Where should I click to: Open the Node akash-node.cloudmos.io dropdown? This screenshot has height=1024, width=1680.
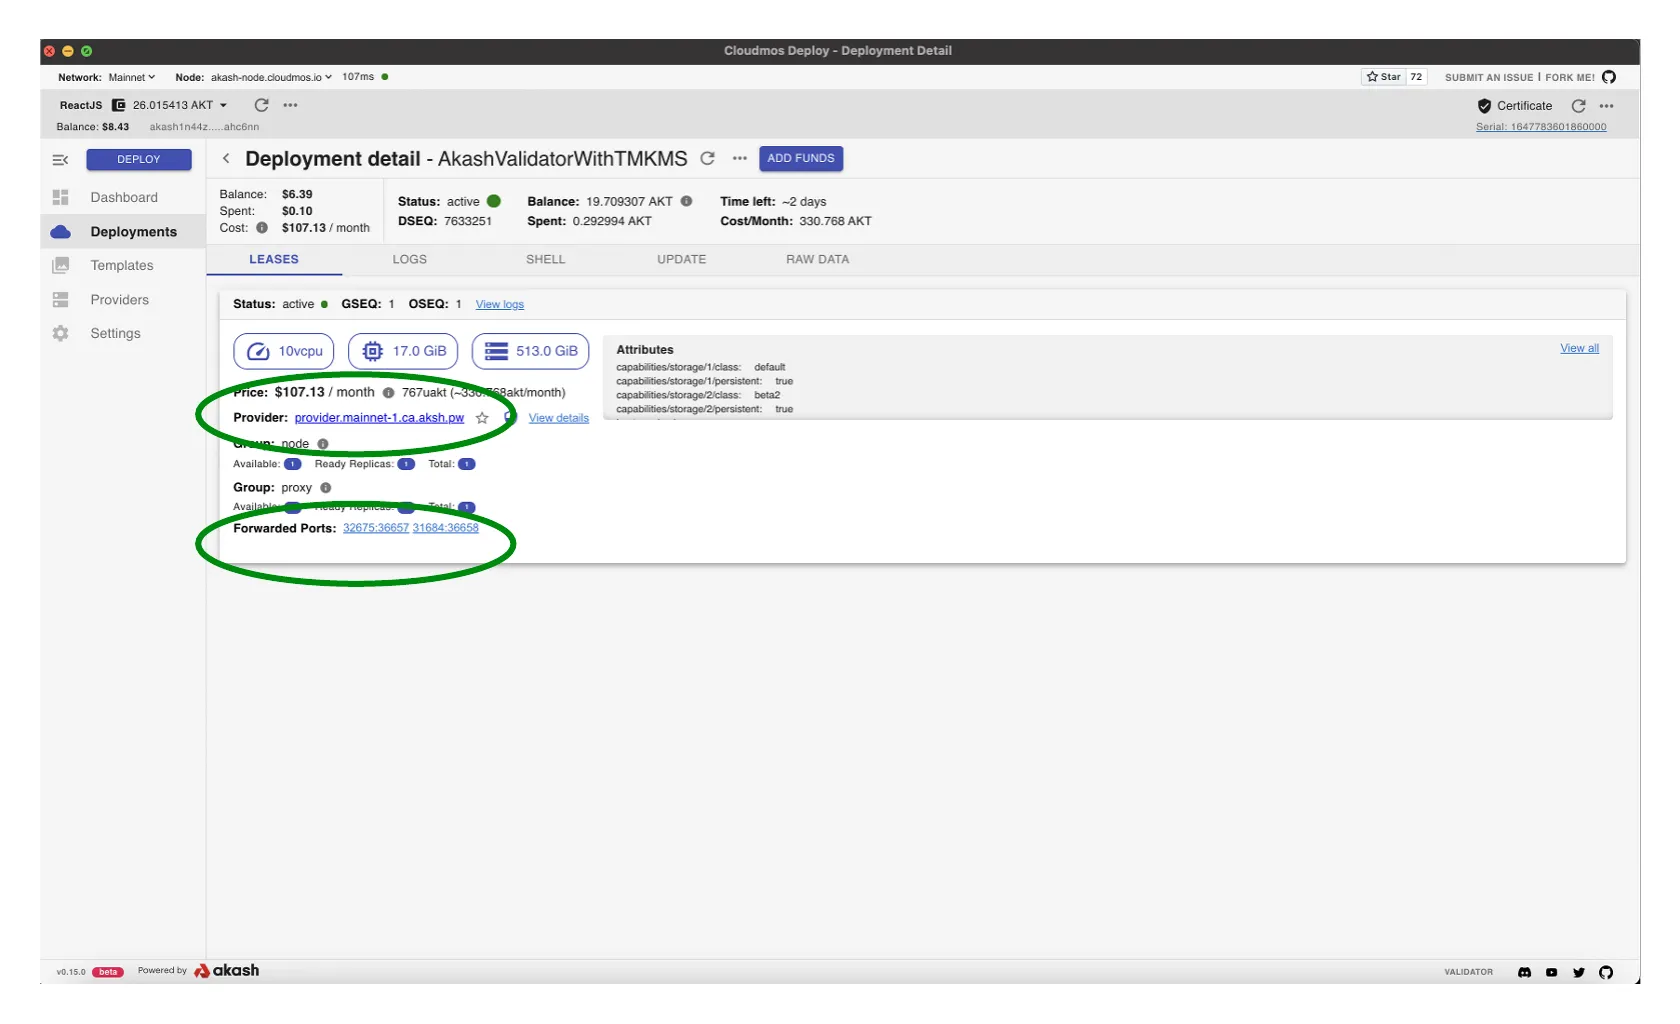[x=270, y=77]
